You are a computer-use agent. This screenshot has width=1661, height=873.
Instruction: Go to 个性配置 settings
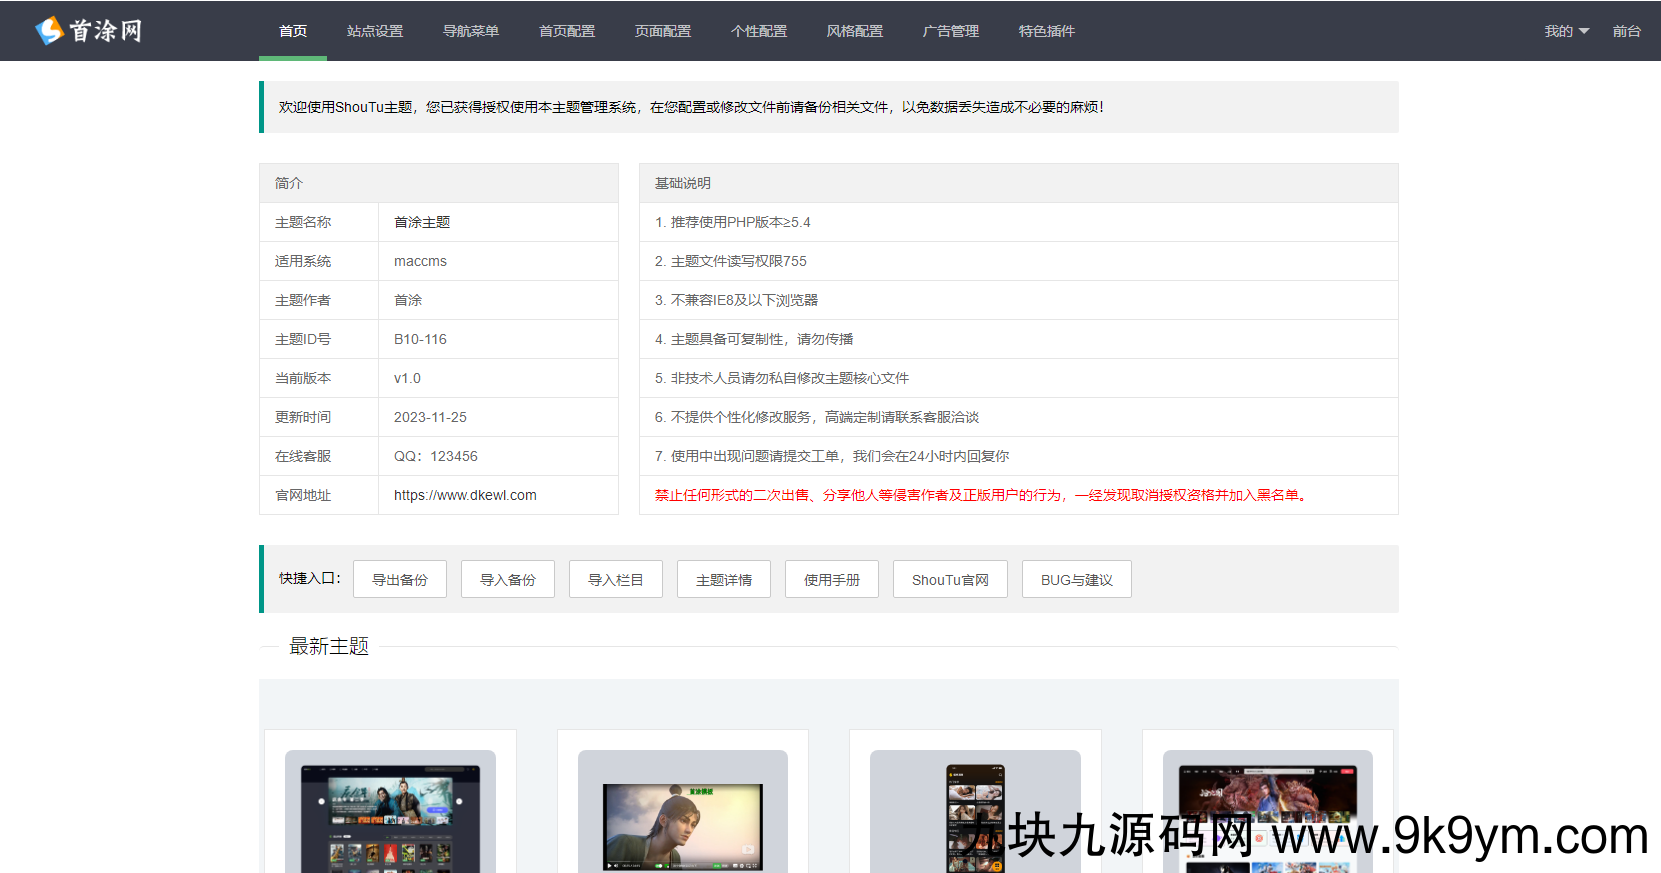coord(759,31)
